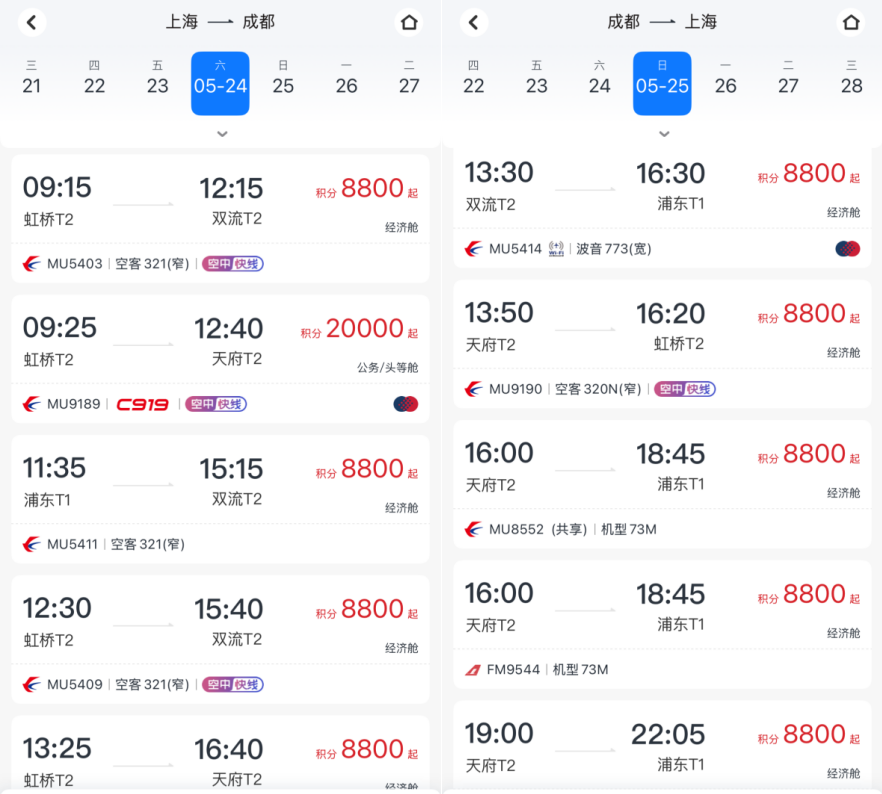
Task: Tap home icon on Chengdu-Shanghai panel
Action: 850,22
